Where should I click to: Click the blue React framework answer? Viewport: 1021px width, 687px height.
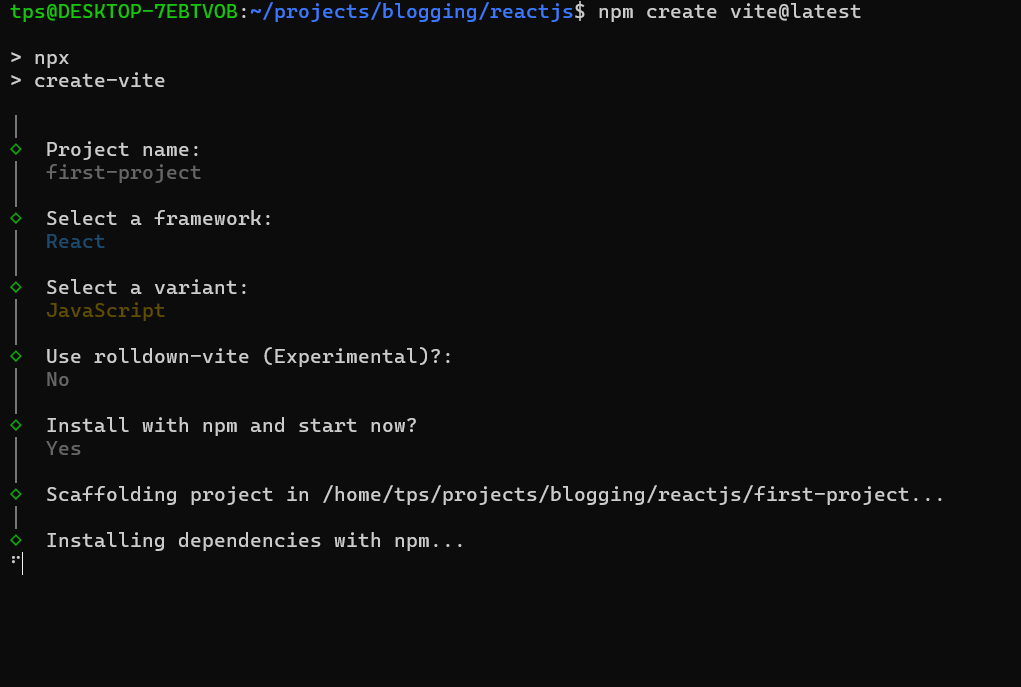point(75,241)
